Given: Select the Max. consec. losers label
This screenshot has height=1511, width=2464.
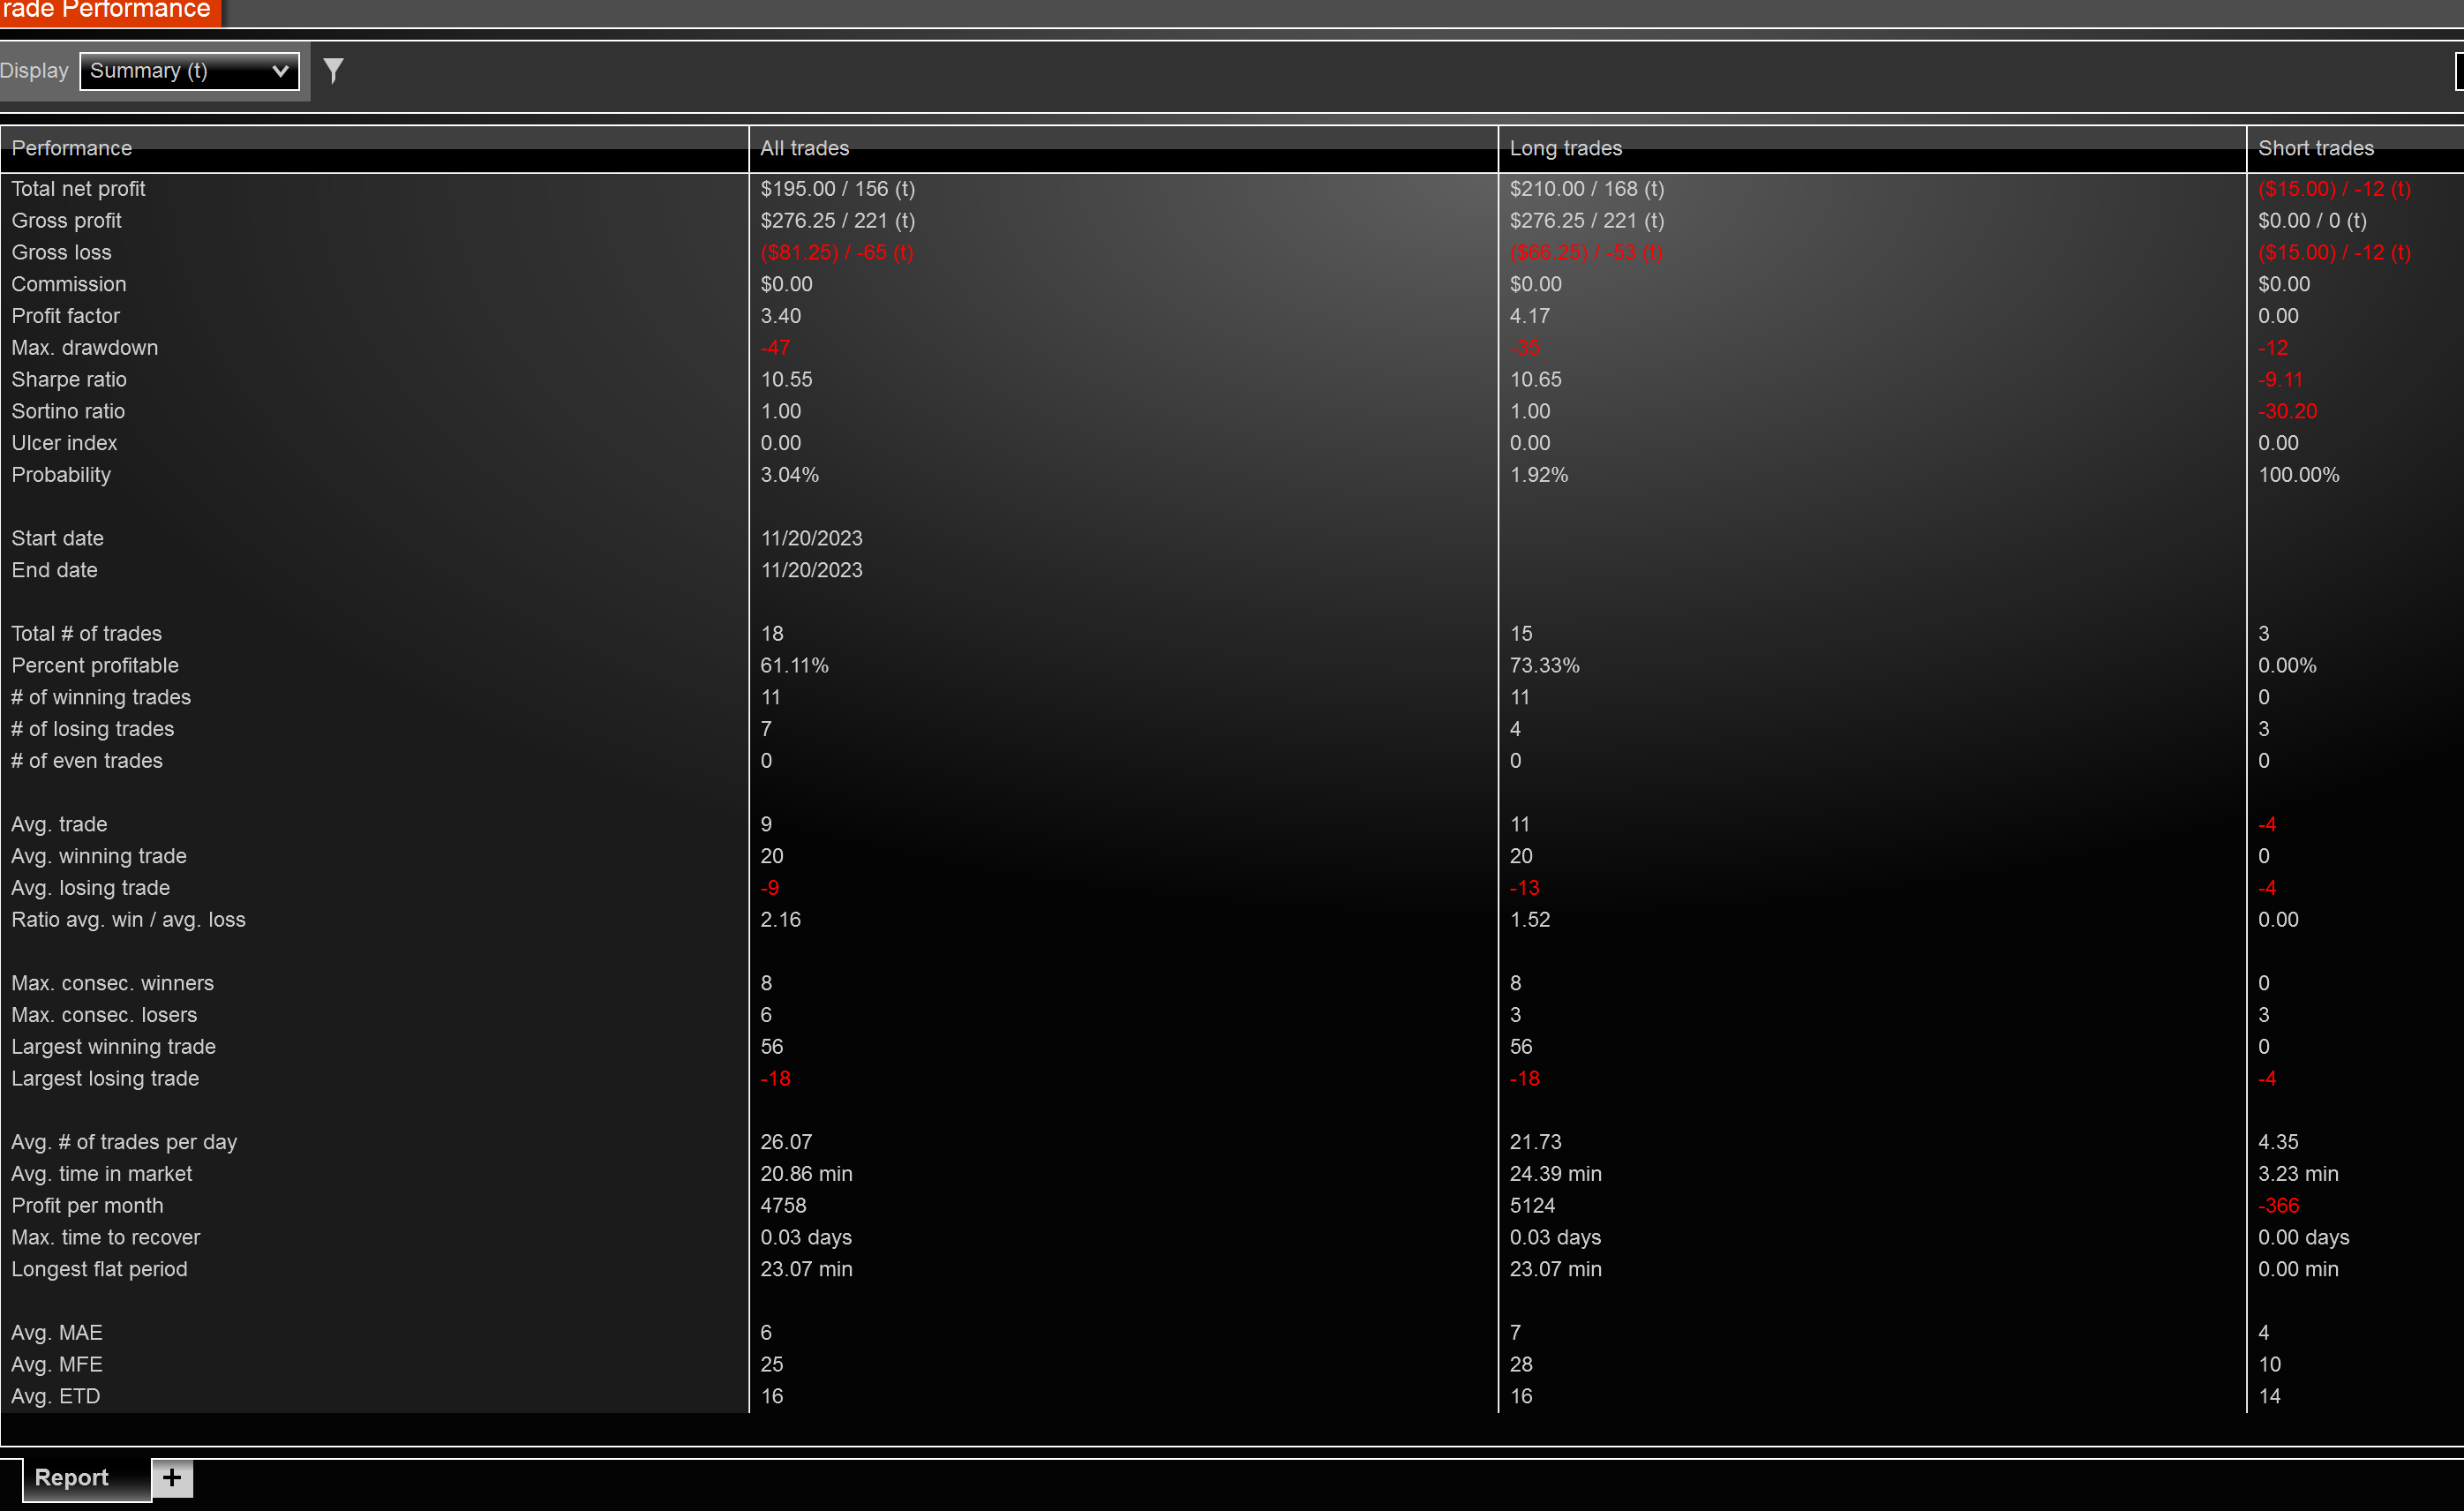Looking at the screenshot, I should tap(105, 1016).
